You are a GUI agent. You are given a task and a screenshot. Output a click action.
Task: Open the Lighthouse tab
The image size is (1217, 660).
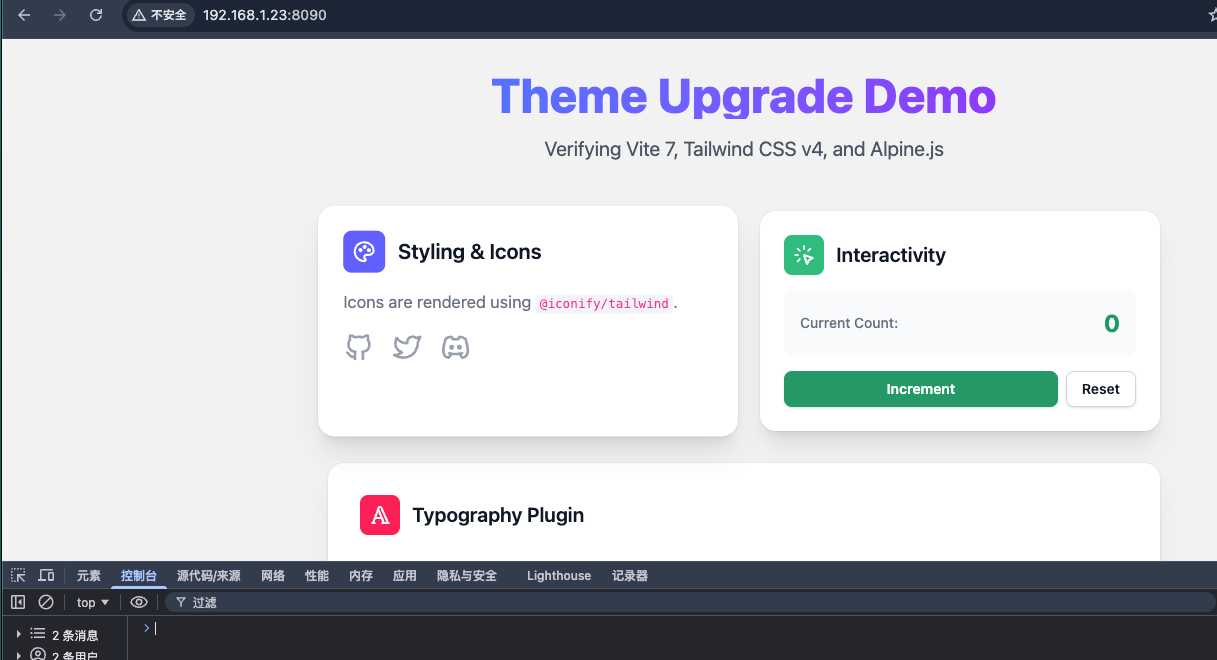558,576
